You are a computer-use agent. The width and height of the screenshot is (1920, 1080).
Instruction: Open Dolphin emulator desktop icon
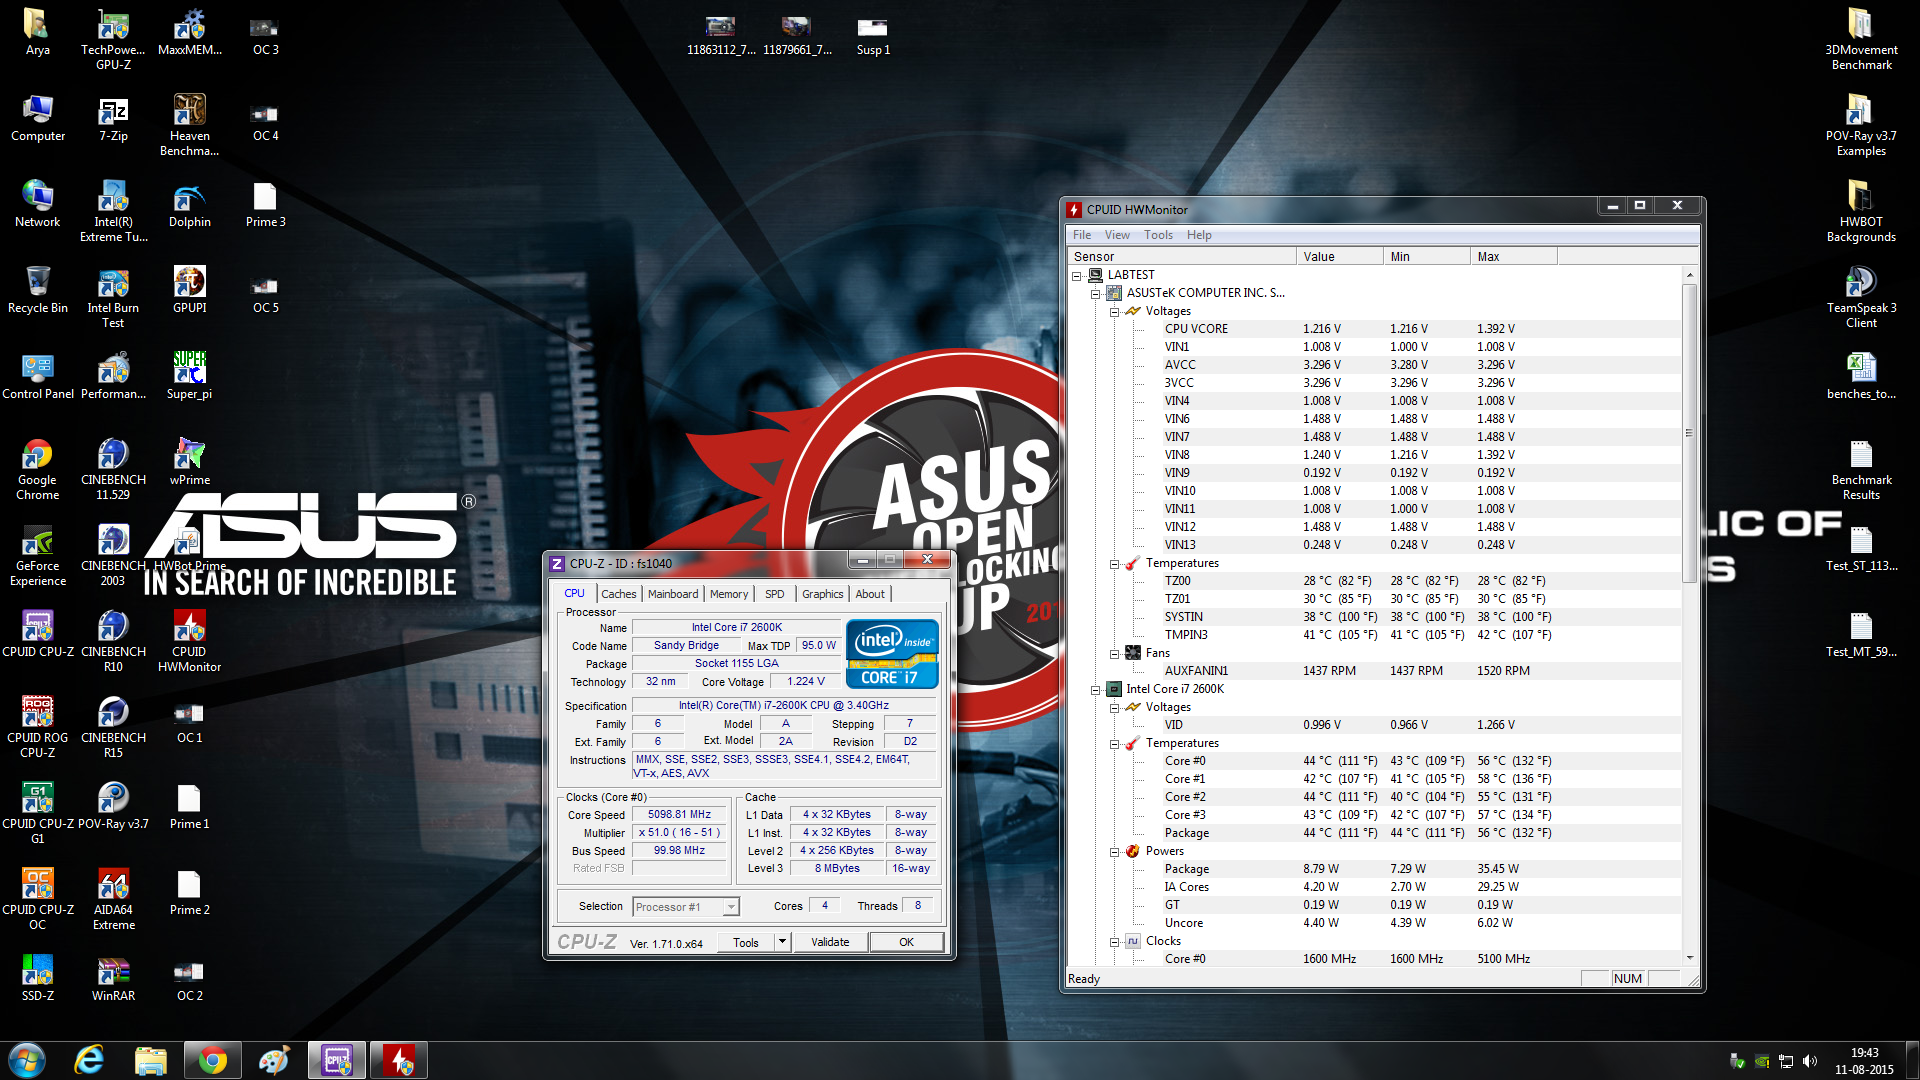189,204
